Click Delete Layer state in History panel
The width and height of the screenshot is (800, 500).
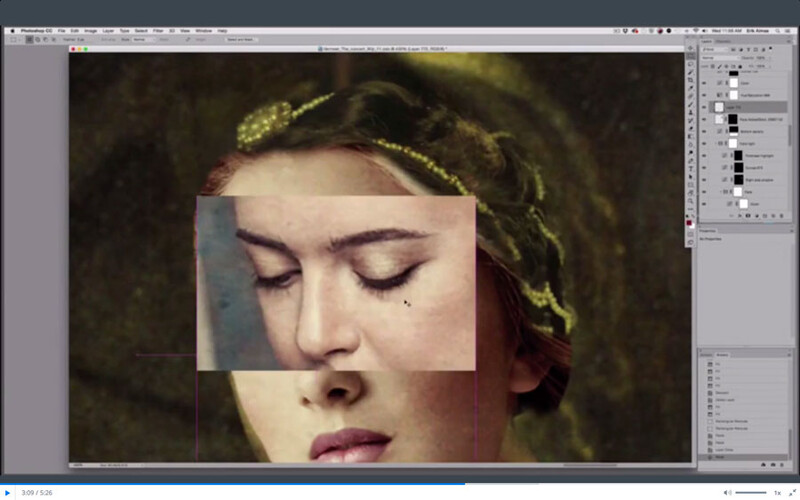coord(724,400)
